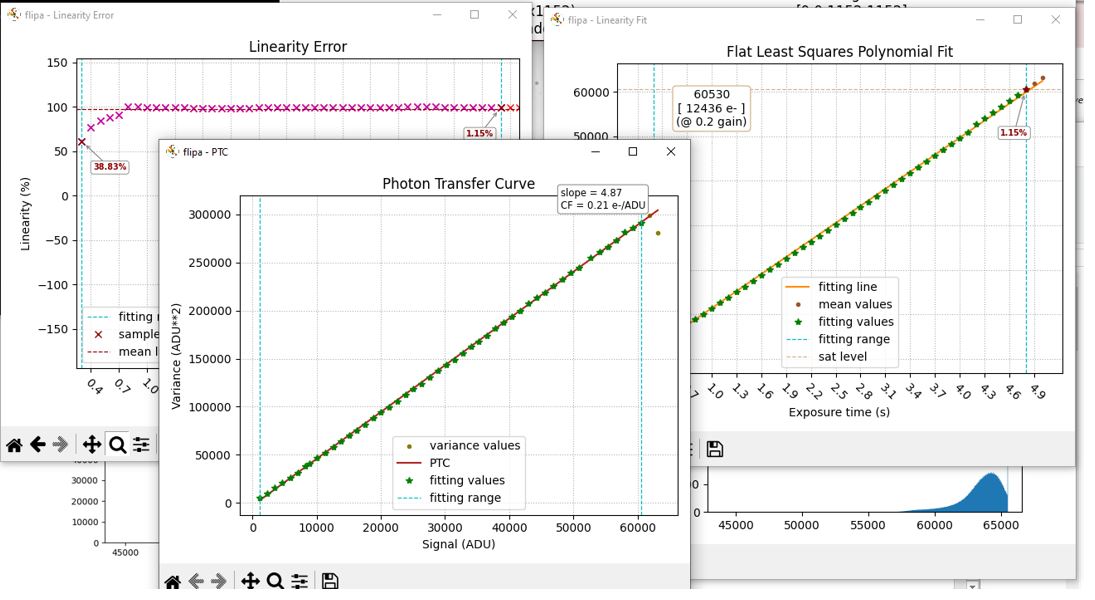Toggle the Pan tool in Linearity Error toolbar
The image size is (1095, 600).
tap(91, 445)
